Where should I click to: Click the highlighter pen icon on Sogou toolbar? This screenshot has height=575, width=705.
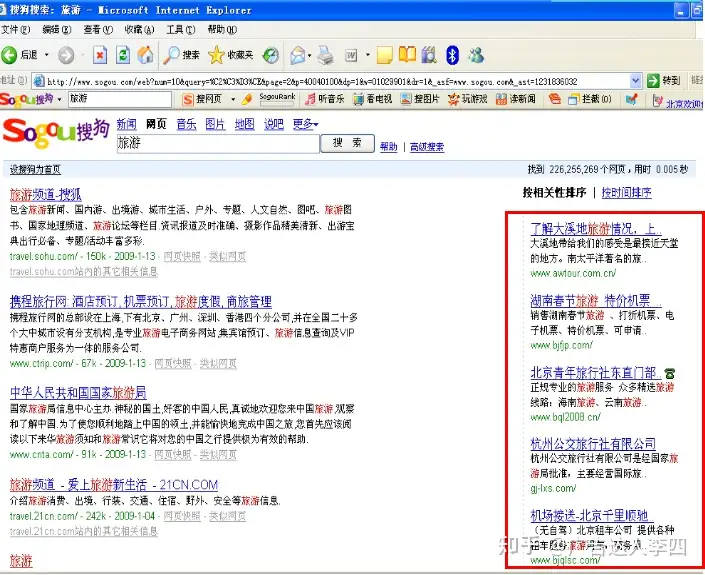pyautogui.click(x=246, y=99)
